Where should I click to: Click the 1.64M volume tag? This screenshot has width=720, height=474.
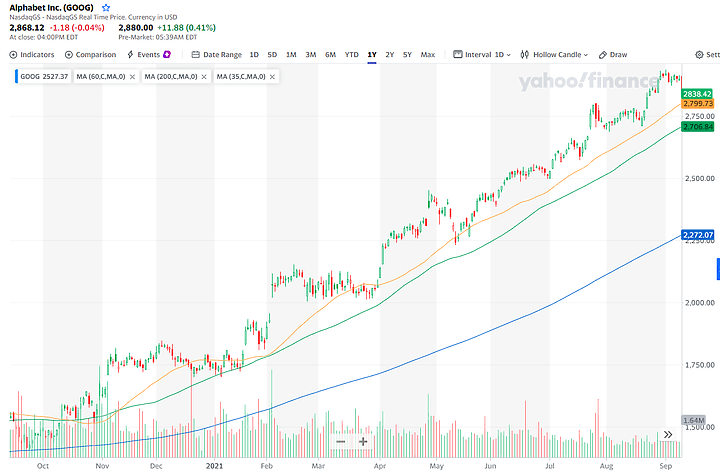click(x=693, y=420)
